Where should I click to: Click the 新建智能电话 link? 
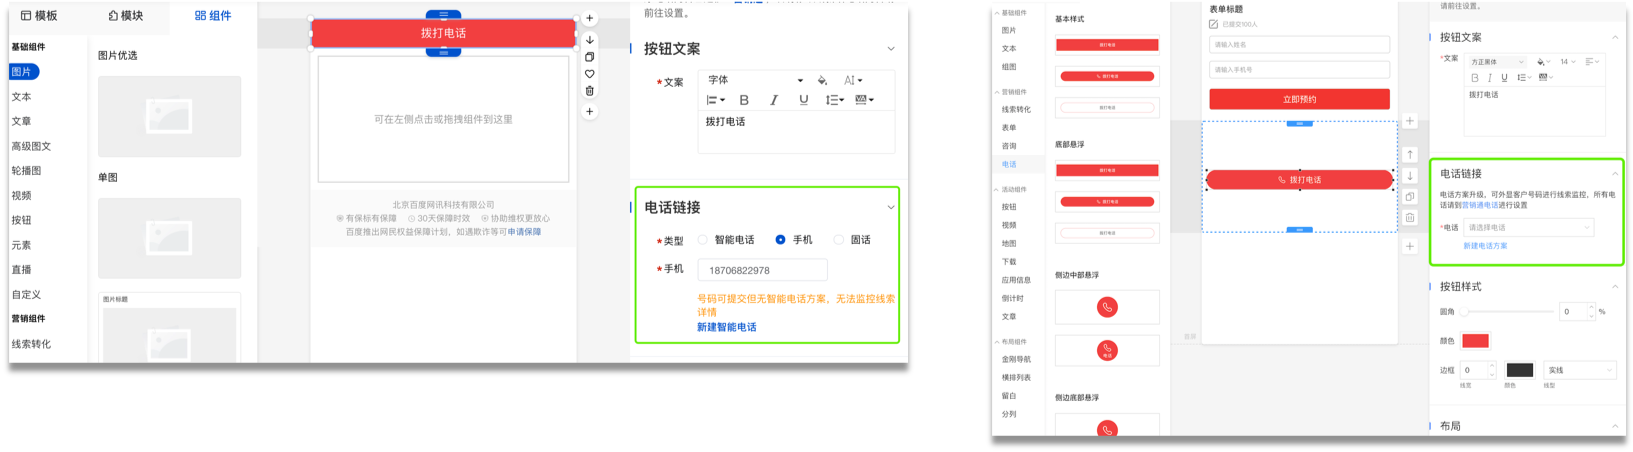tap(726, 327)
